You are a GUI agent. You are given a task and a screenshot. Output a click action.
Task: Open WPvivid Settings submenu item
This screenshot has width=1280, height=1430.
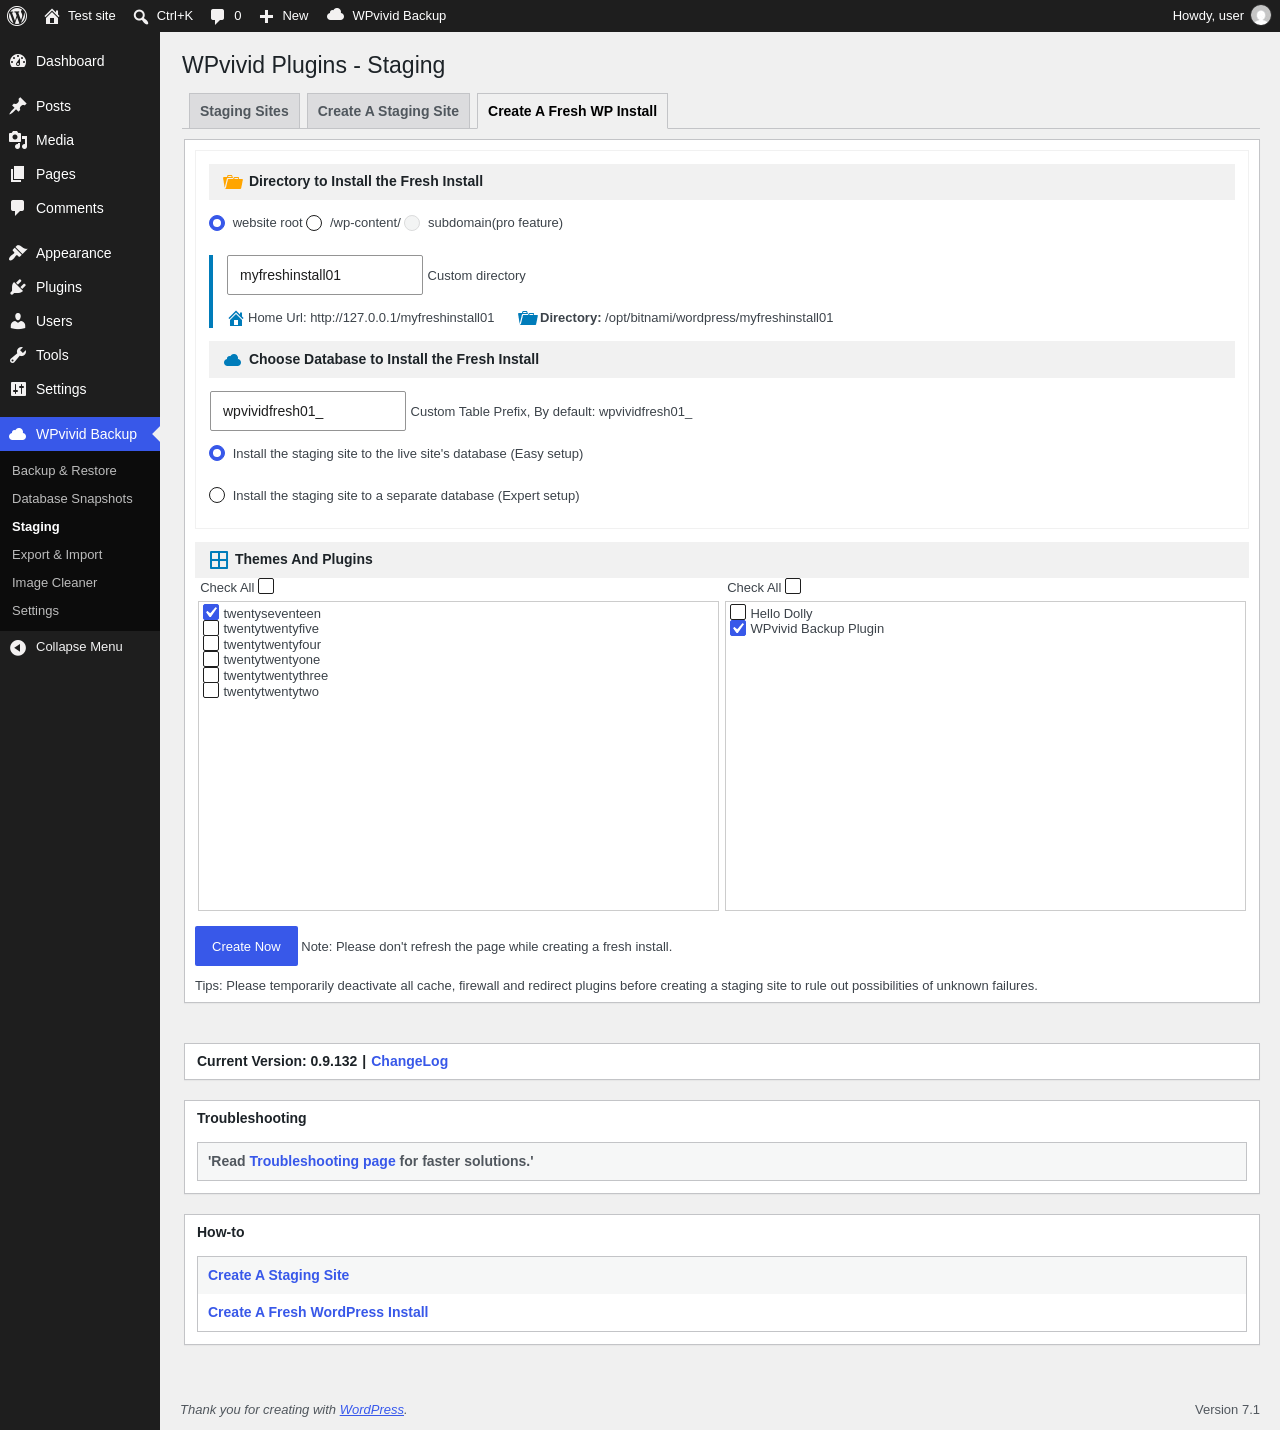click(80, 611)
